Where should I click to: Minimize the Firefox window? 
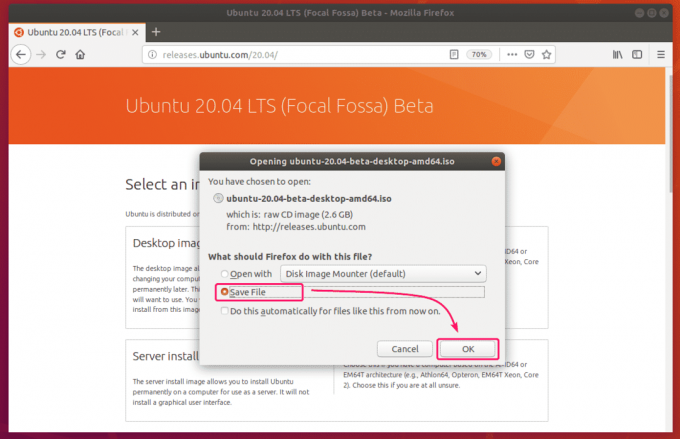coord(639,13)
